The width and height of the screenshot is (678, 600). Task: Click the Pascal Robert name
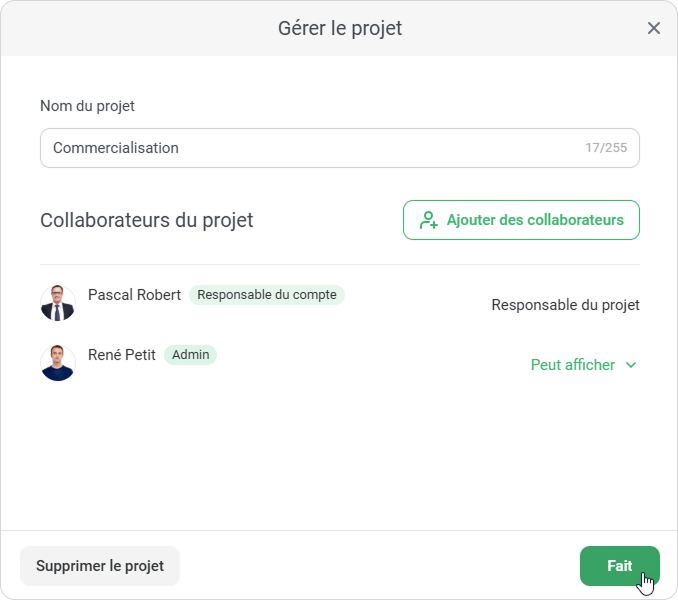(134, 295)
